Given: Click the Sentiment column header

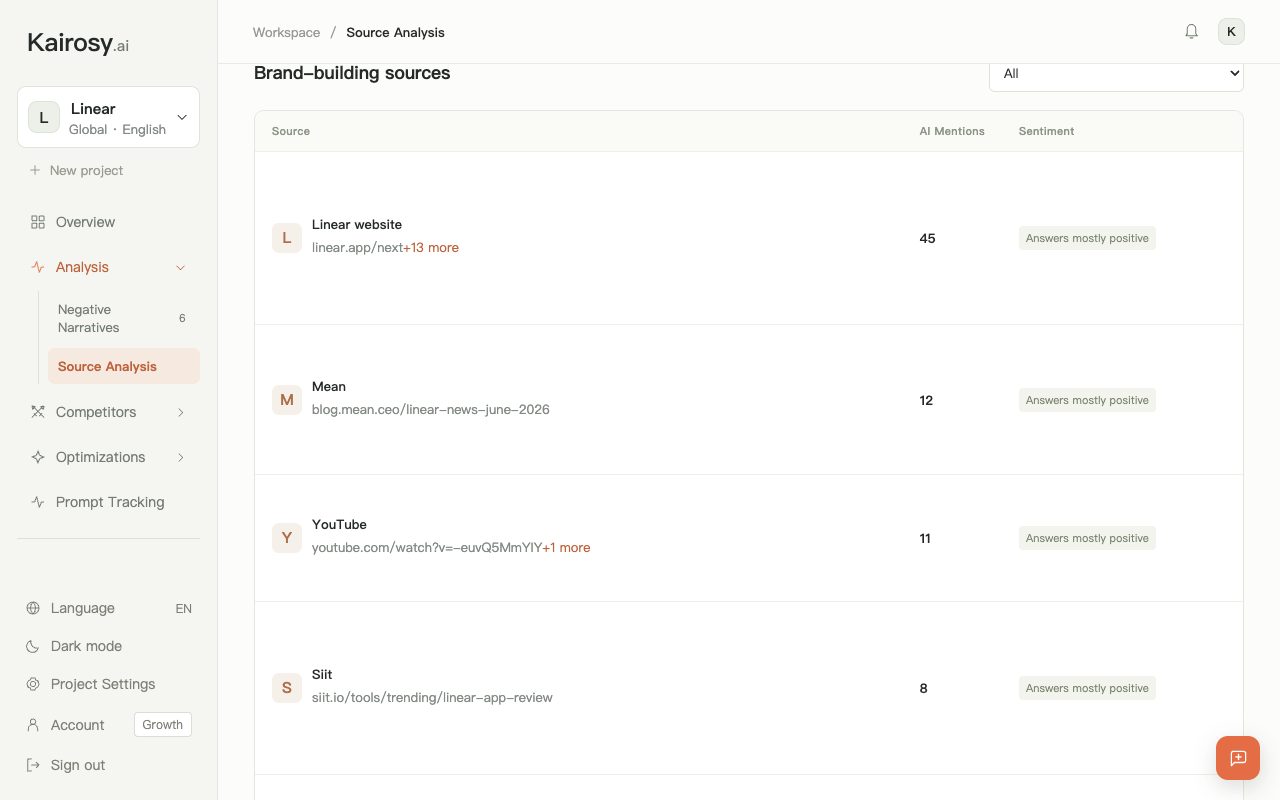Looking at the screenshot, I should (x=1046, y=131).
